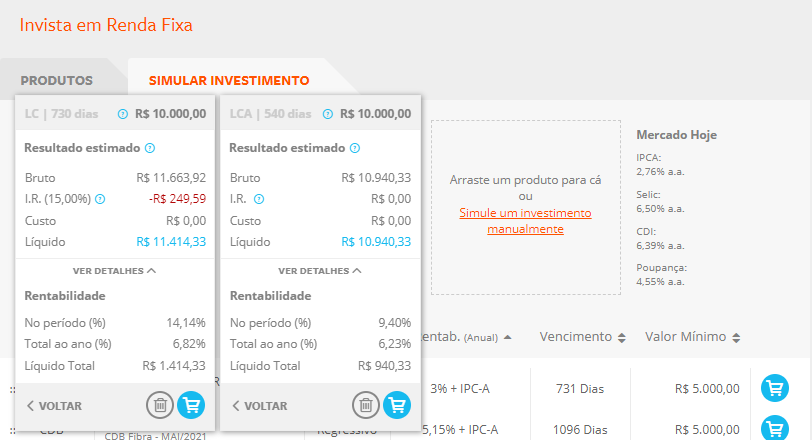Click info icon by LCA Resultado estimado
Image resolution: width=812 pixels, height=440 pixels.
pyautogui.click(x=354, y=148)
